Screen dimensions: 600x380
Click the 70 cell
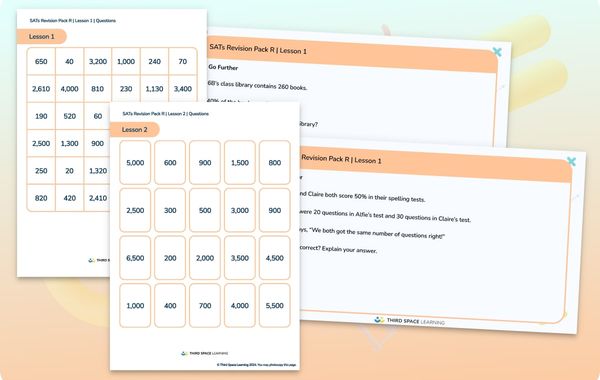tap(183, 61)
